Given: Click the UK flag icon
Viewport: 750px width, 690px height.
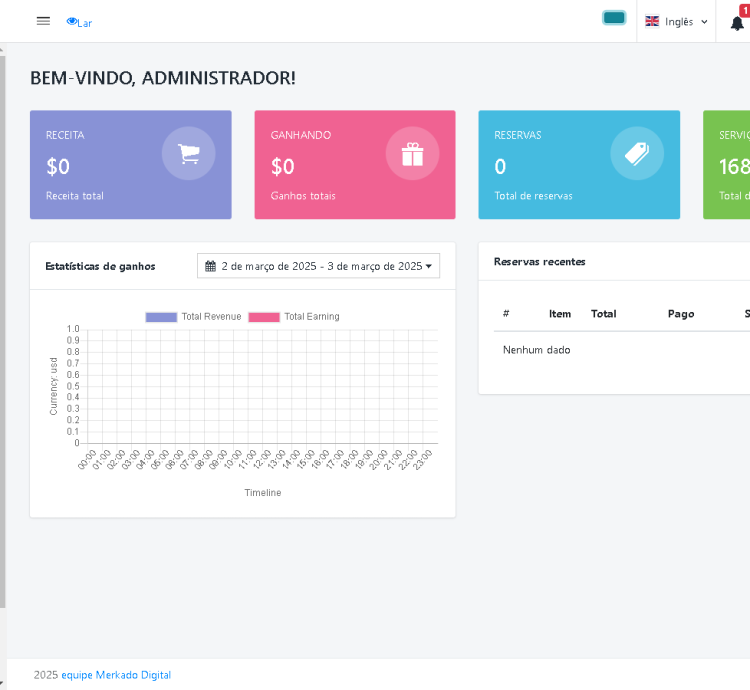Looking at the screenshot, I should click(x=652, y=21).
